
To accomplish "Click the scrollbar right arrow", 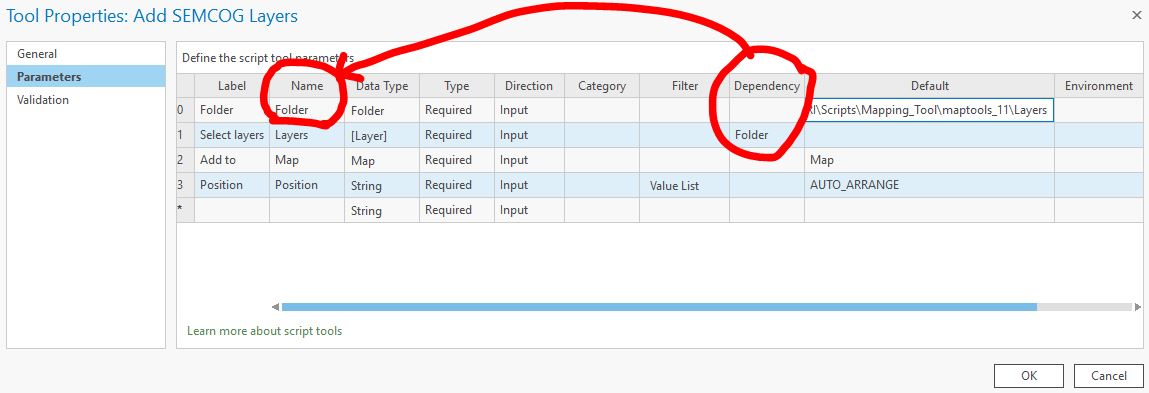I will coord(1137,306).
